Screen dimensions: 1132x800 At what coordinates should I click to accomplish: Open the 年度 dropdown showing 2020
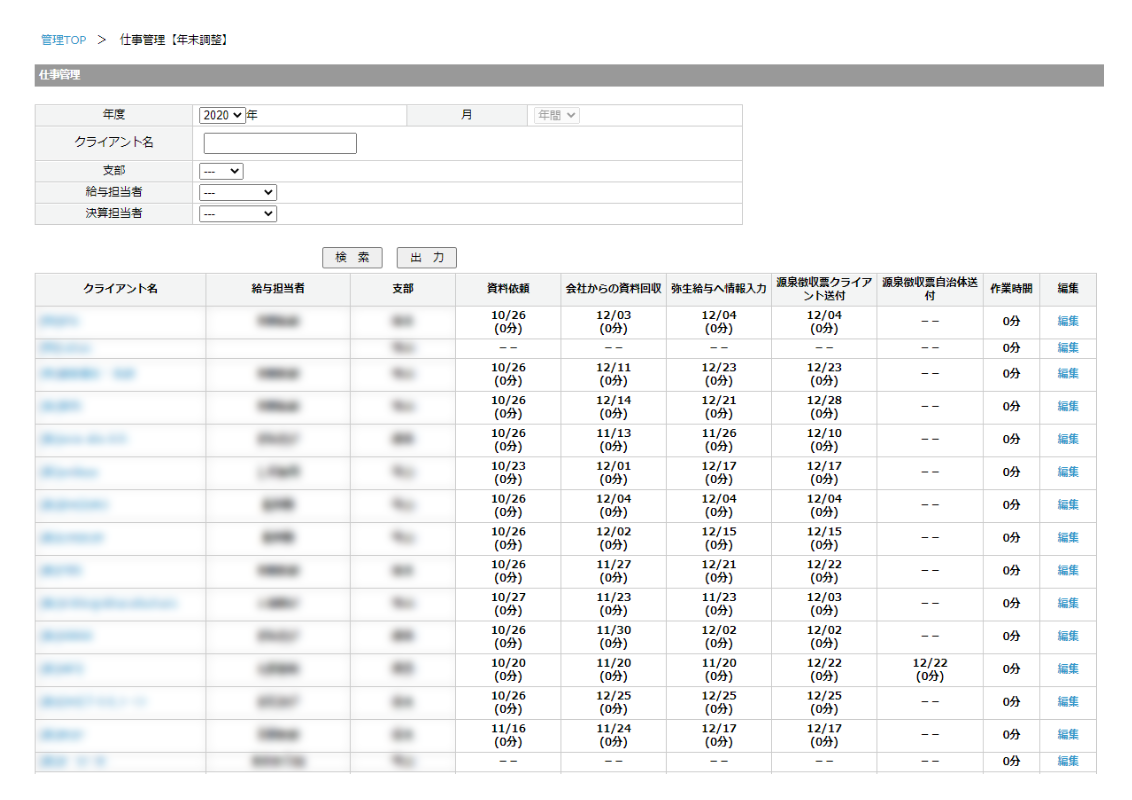pyautogui.click(x=222, y=115)
